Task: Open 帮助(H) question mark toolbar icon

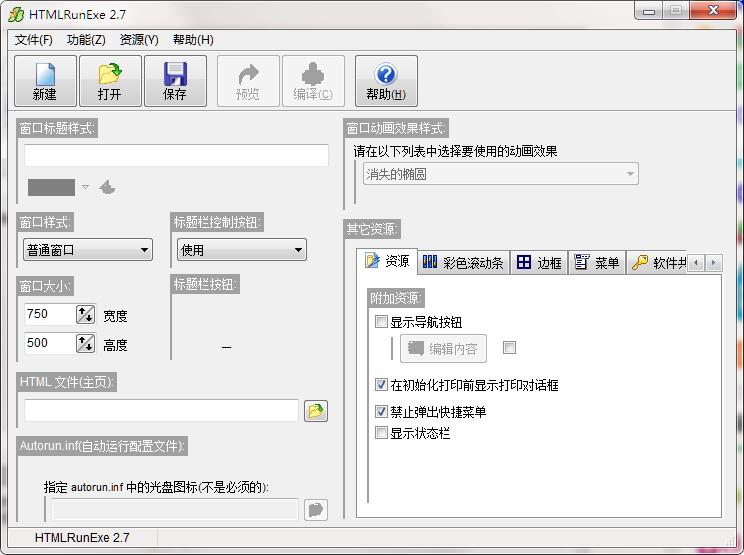Action: click(385, 80)
